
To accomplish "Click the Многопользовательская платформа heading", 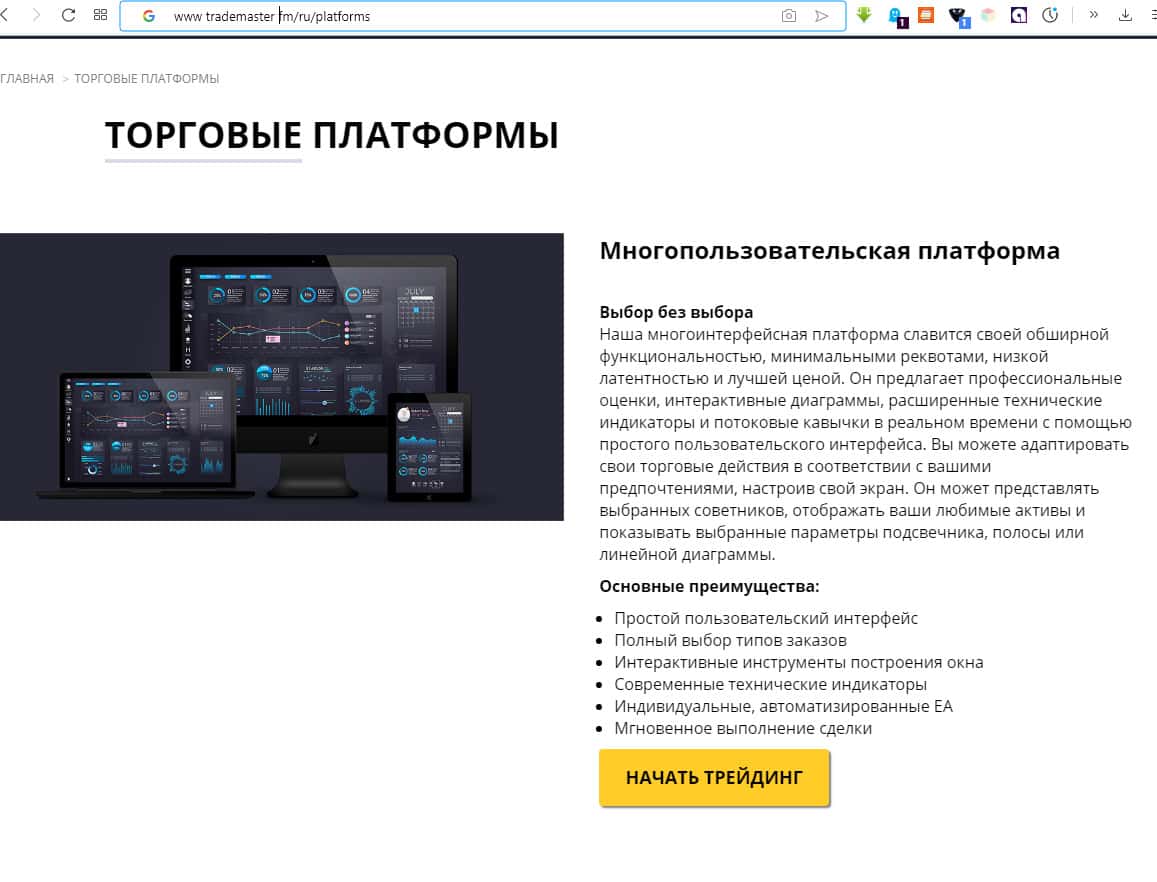I will coord(829,251).
